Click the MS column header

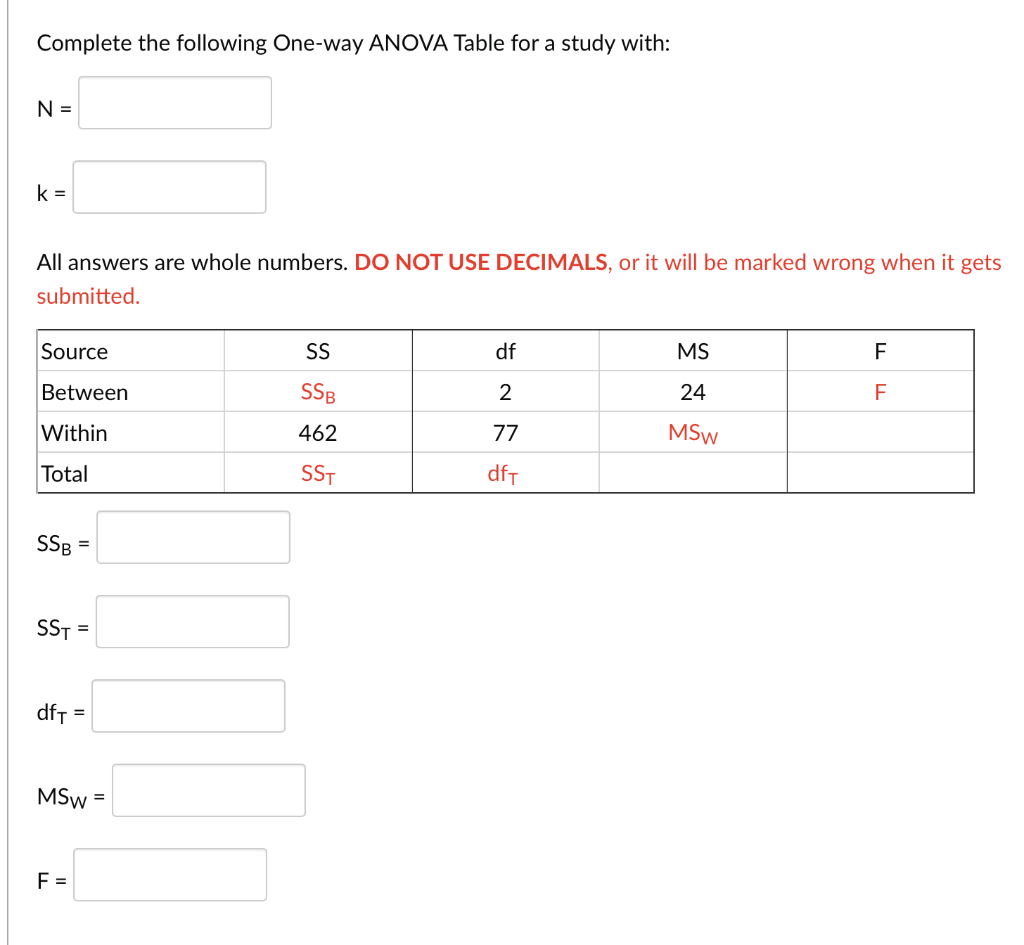693,351
